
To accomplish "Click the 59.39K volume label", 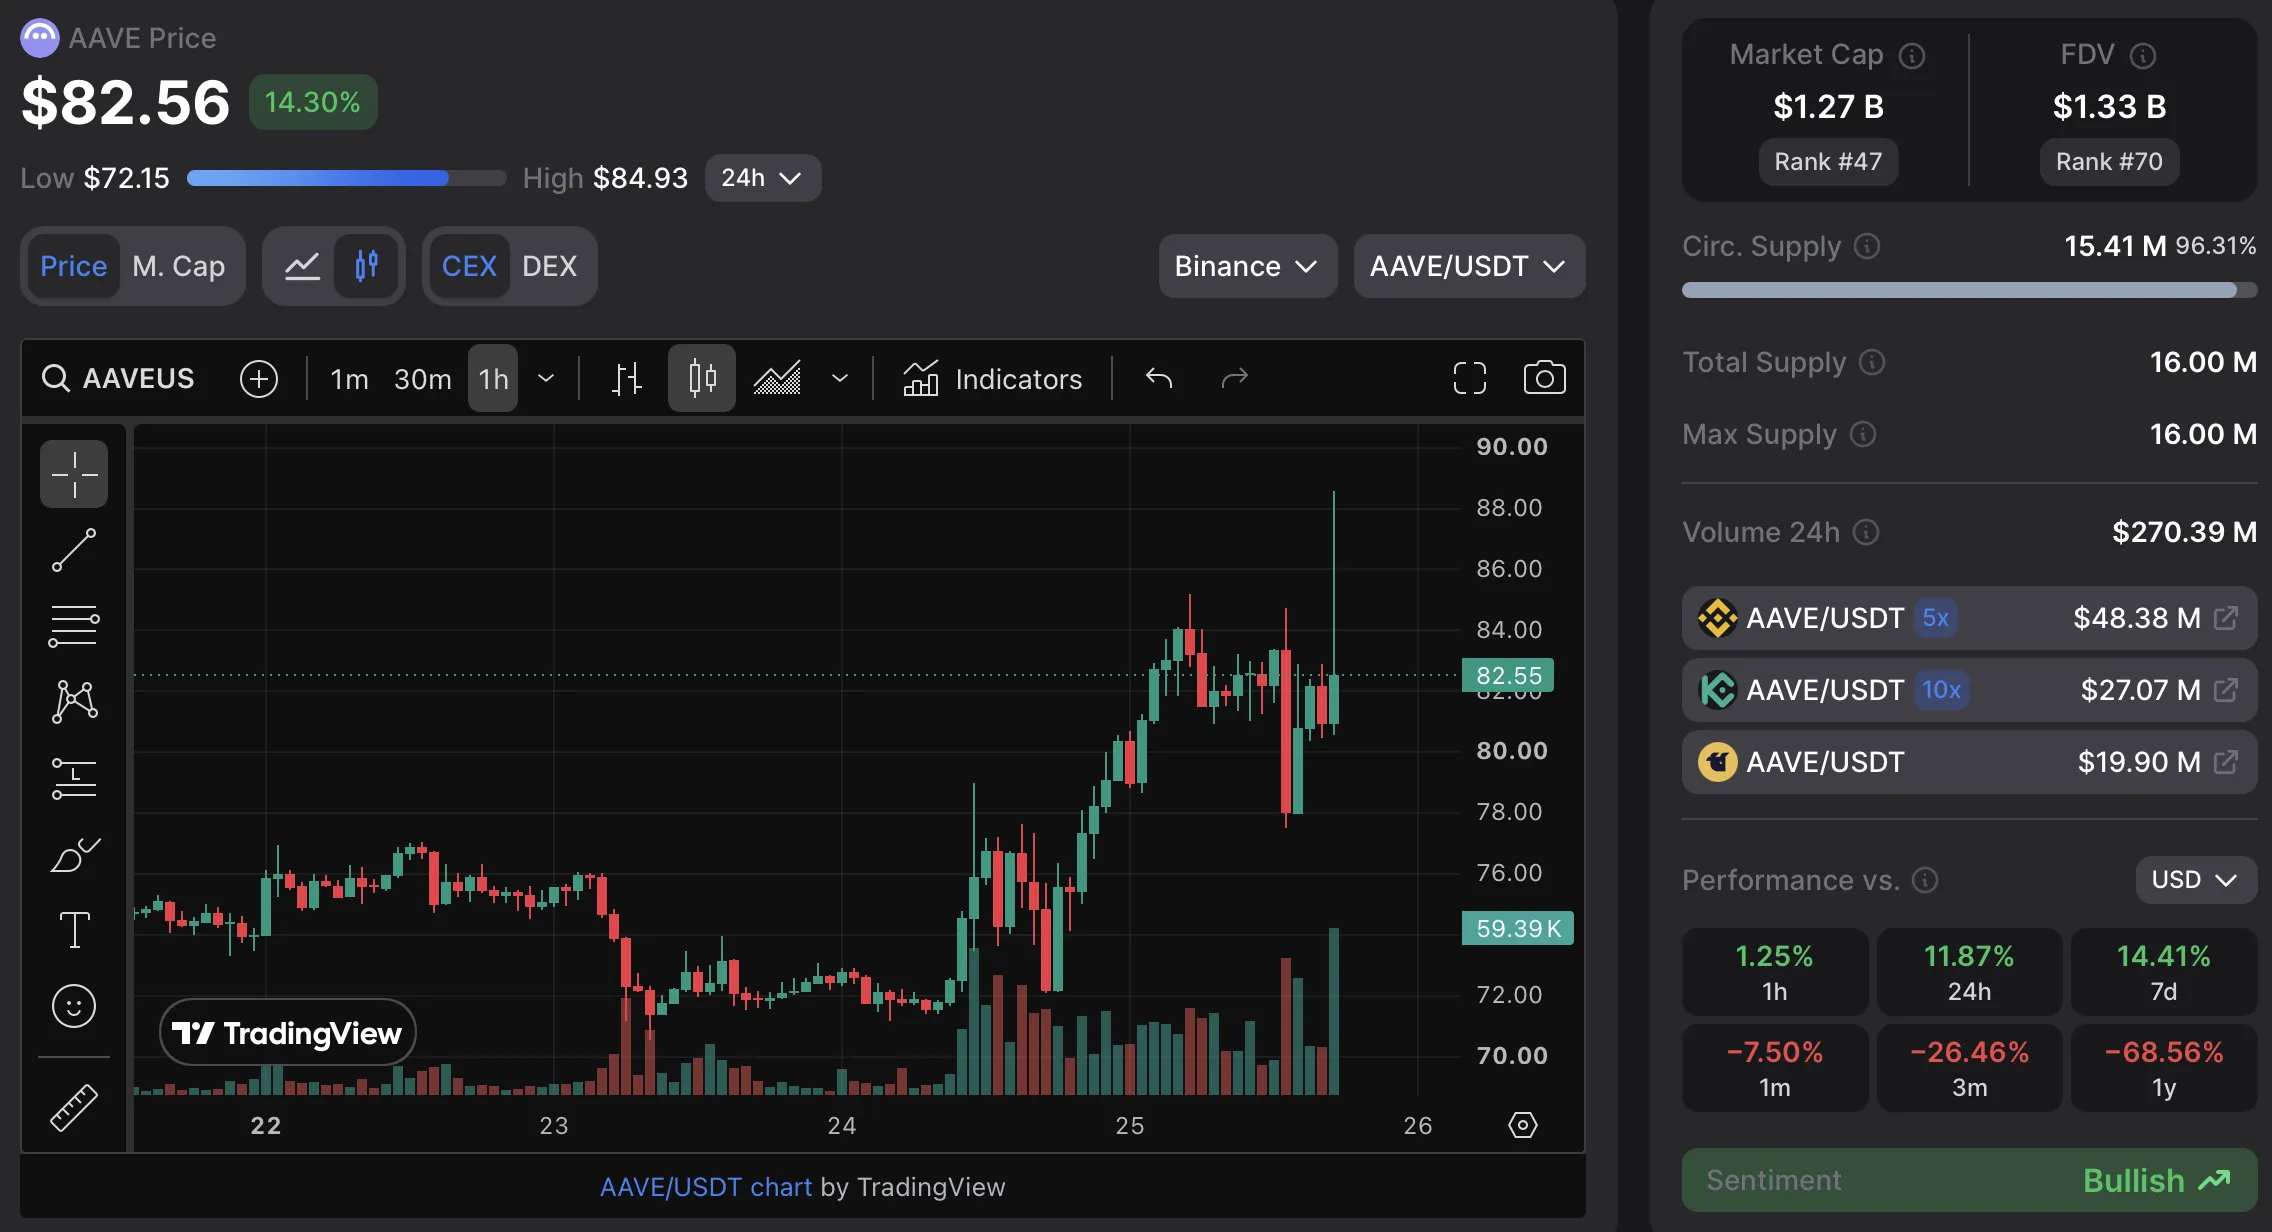I will click(1518, 928).
